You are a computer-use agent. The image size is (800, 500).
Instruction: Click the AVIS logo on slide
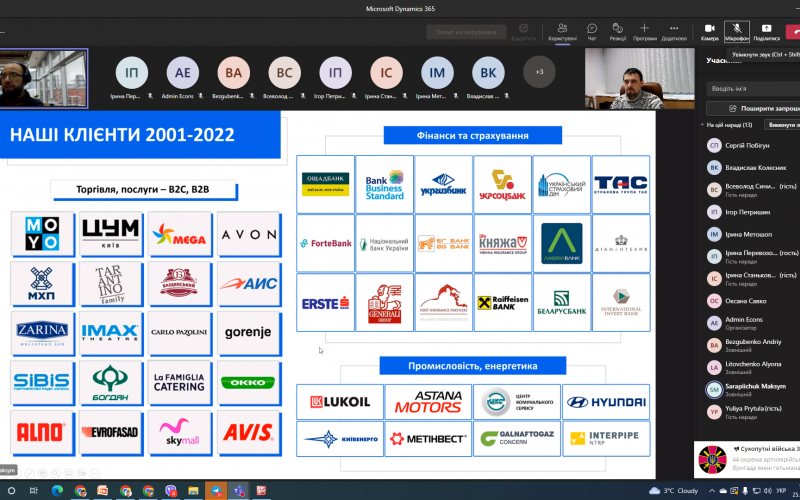pos(248,433)
